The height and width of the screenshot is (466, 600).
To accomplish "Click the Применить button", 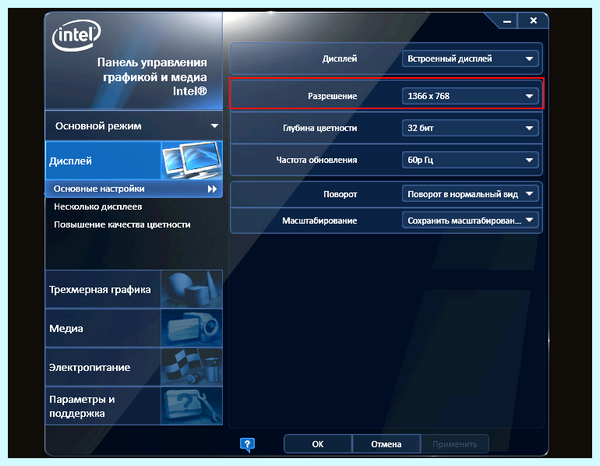I will [x=455, y=444].
